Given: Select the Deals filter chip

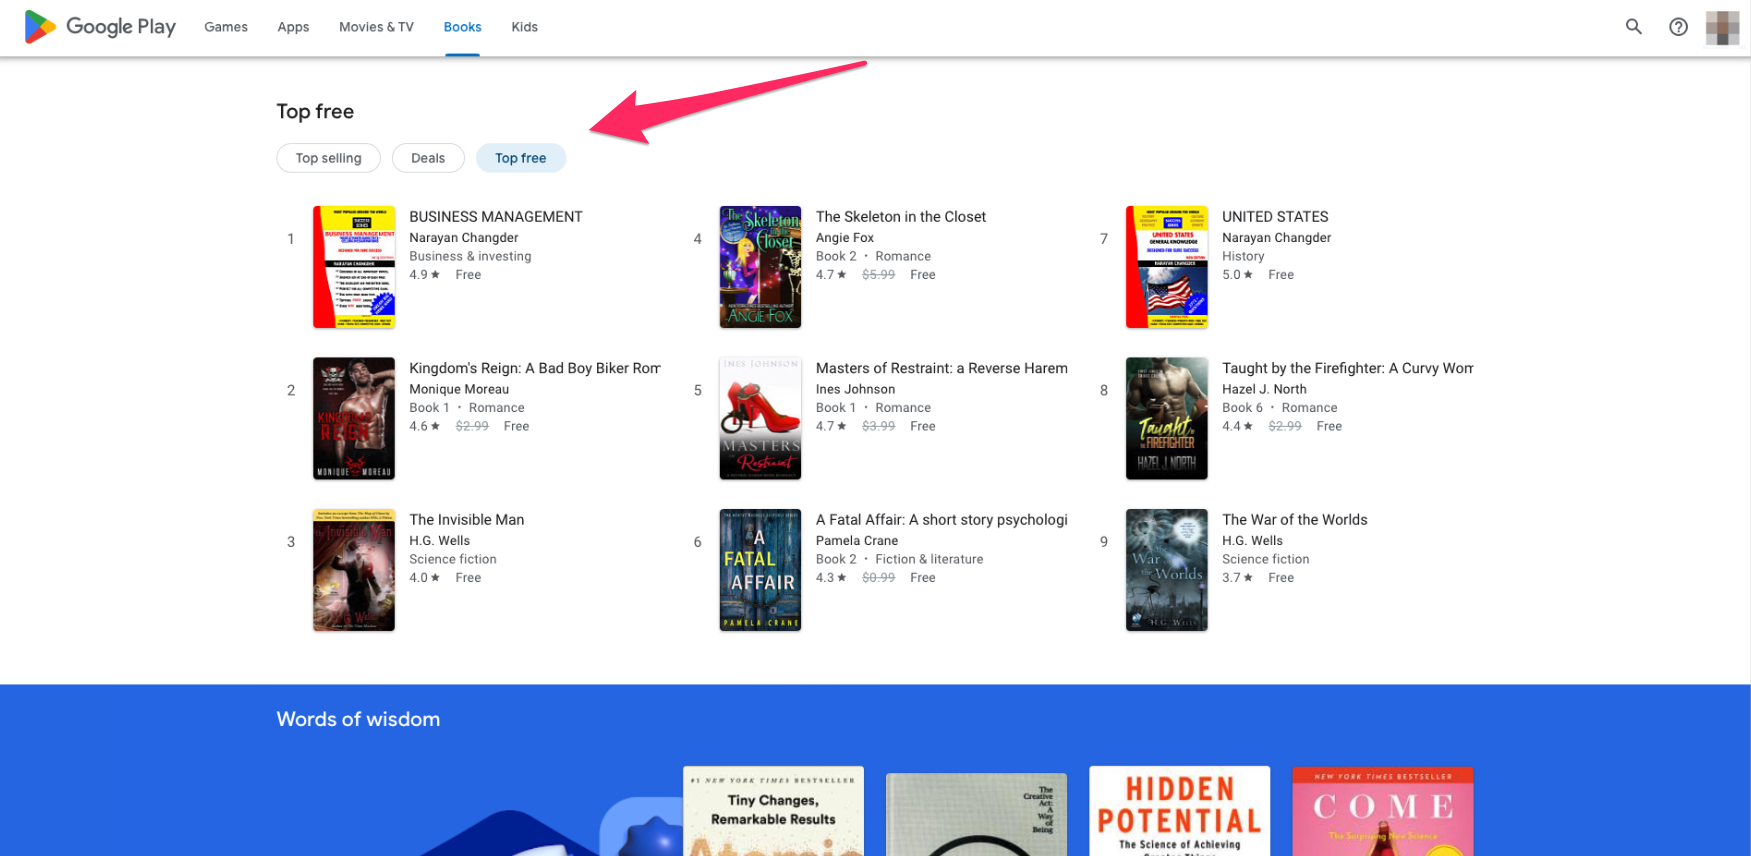Looking at the screenshot, I should click(428, 158).
